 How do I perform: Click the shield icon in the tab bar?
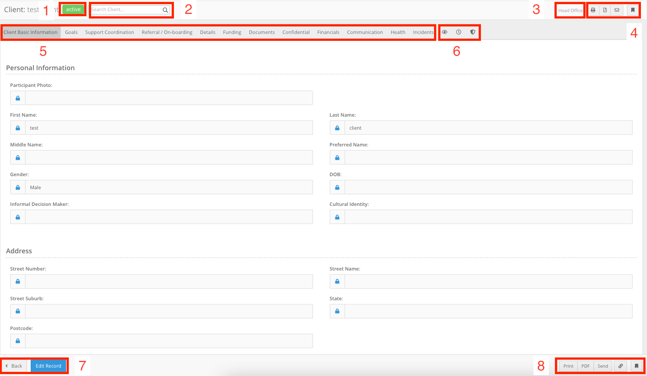473,32
